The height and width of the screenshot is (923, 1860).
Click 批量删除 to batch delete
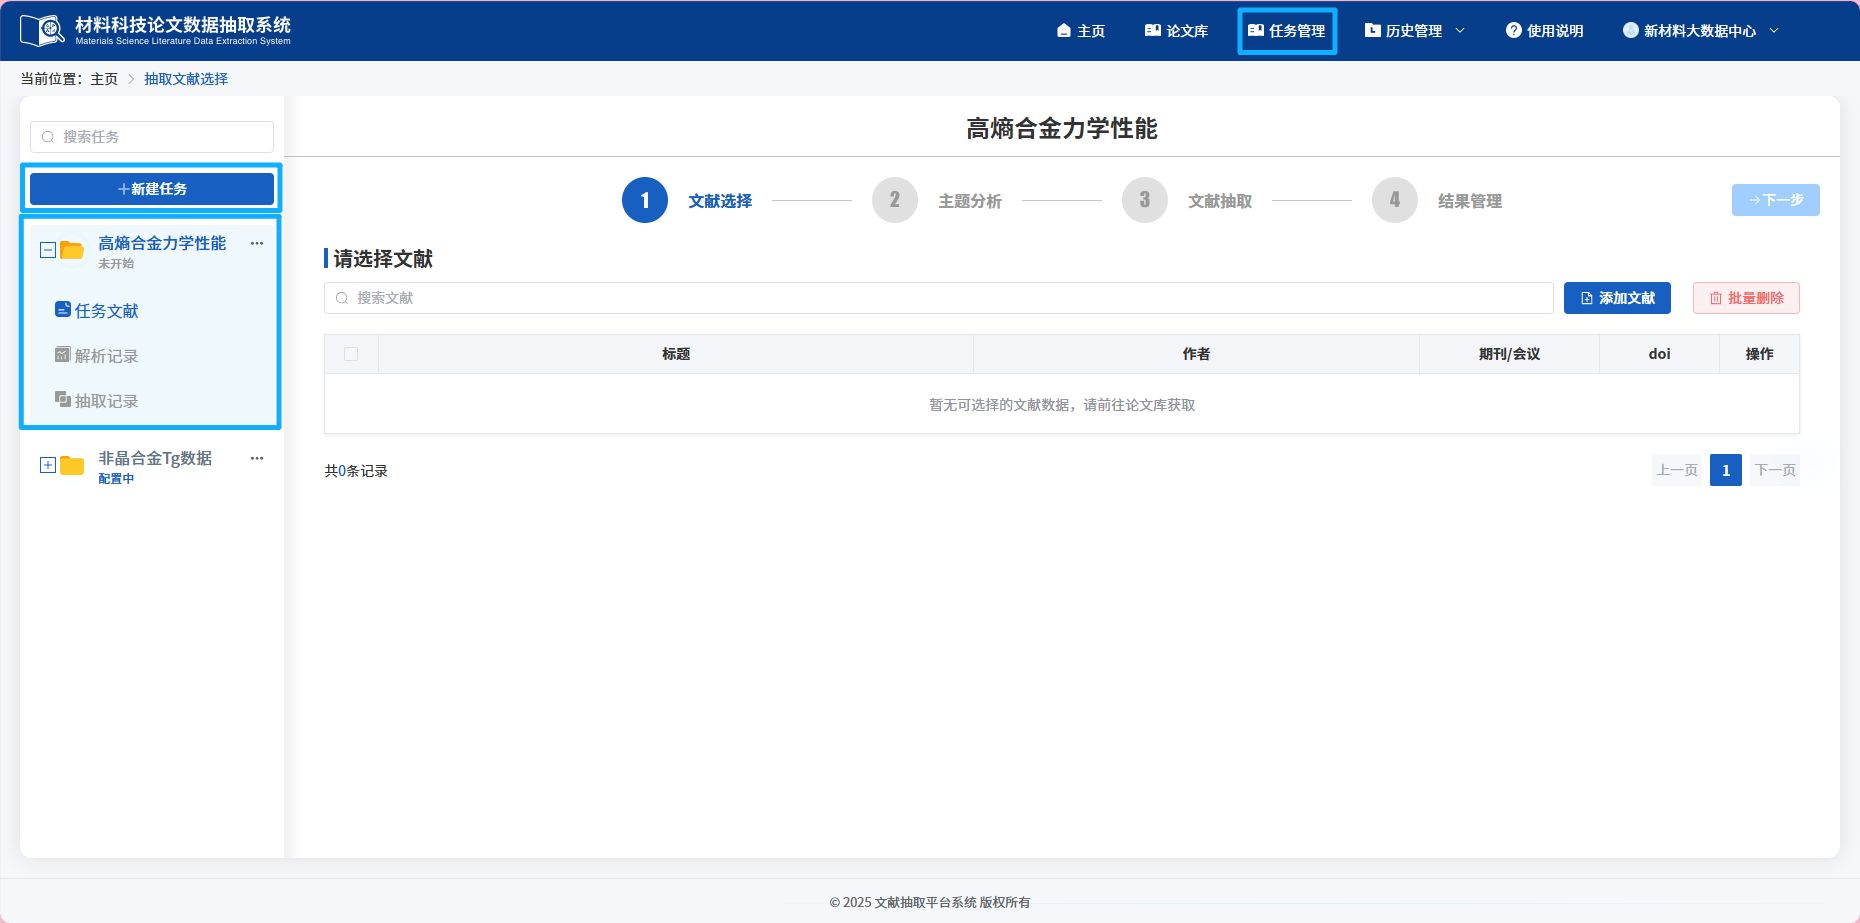[x=1744, y=297]
